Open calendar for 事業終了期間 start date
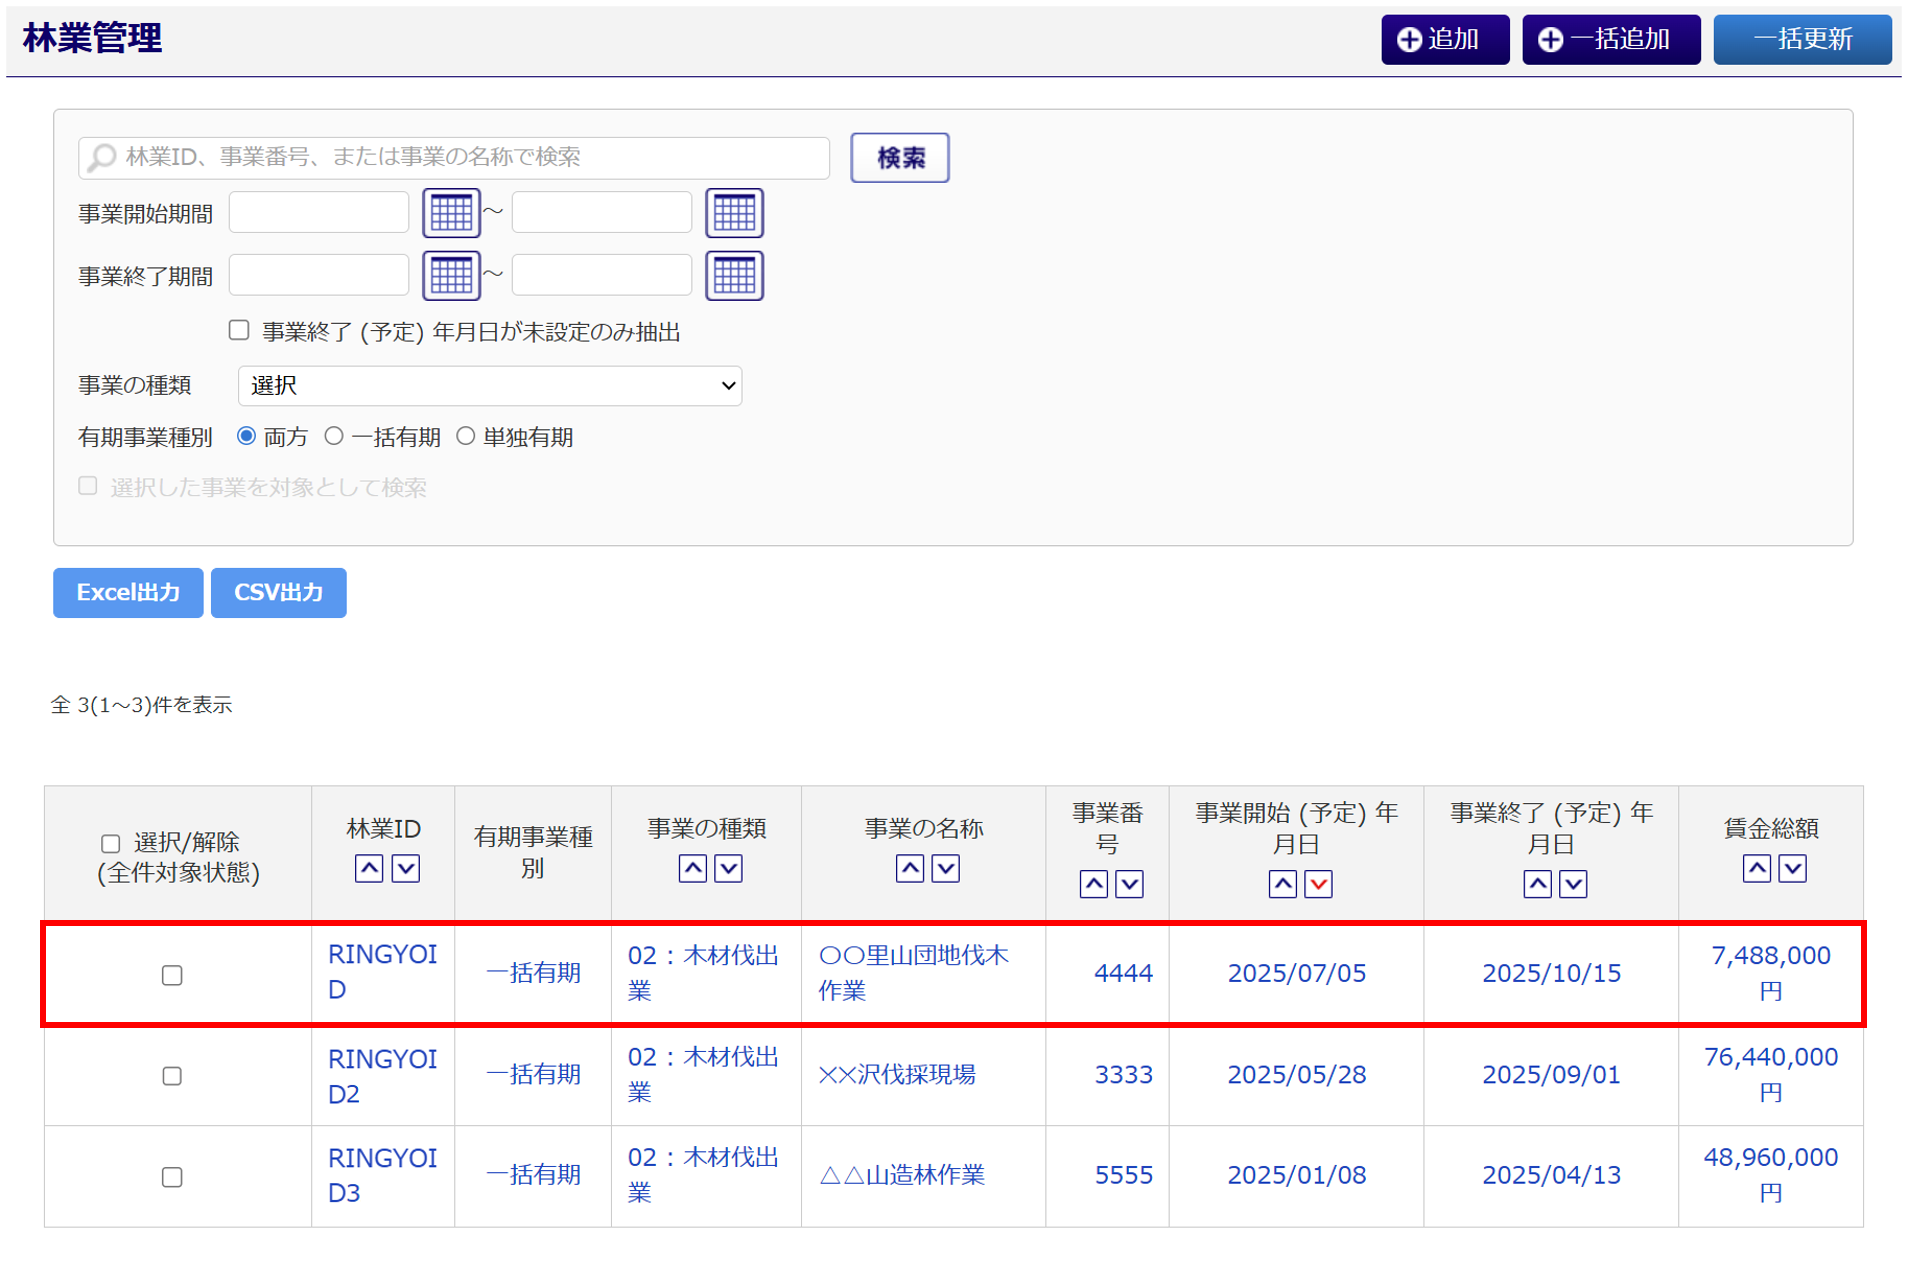This screenshot has height=1268, width=1908. (450, 276)
